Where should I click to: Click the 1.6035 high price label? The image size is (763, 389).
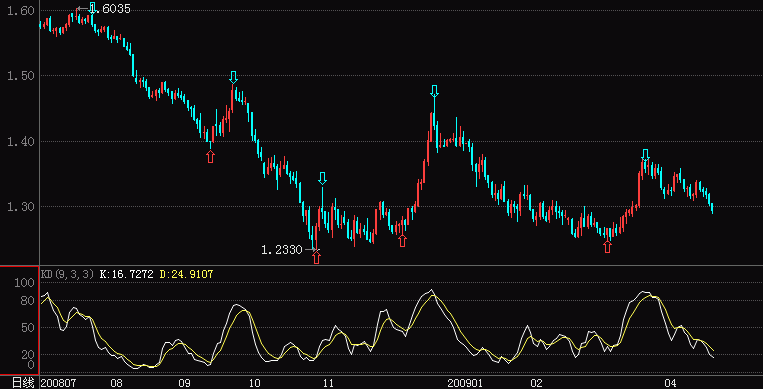tap(109, 9)
